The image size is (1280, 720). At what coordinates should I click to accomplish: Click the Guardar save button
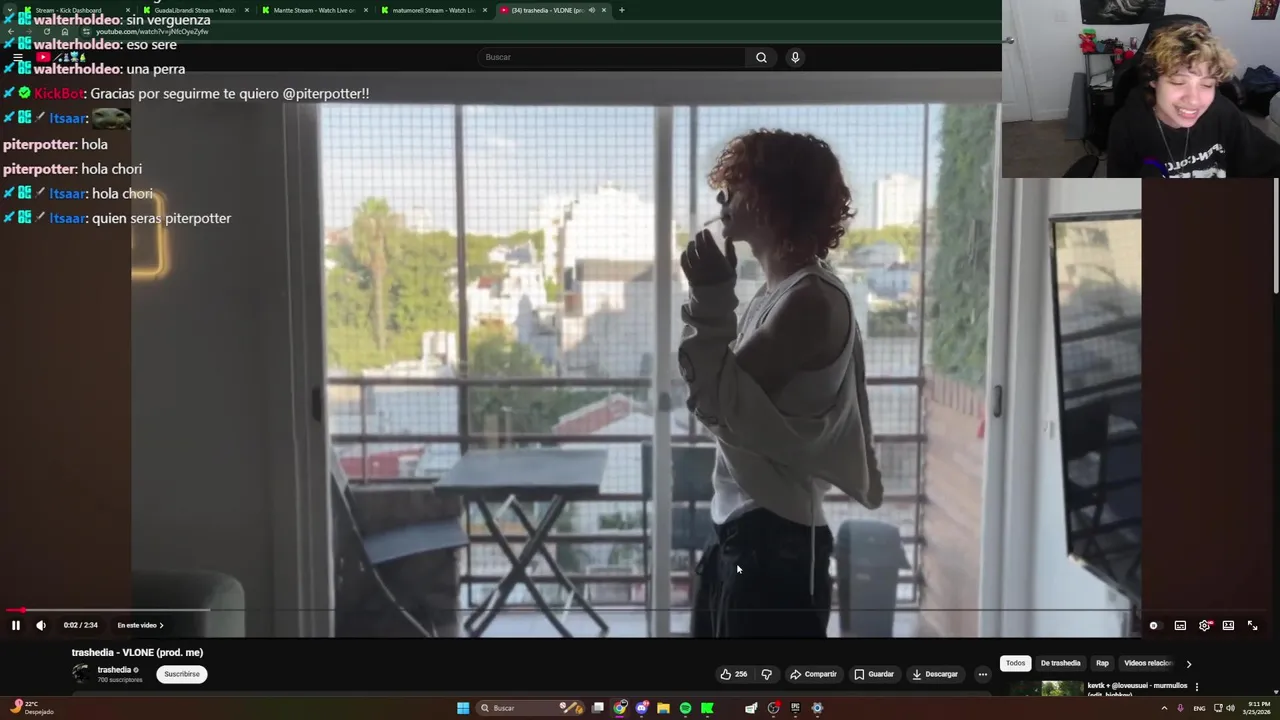point(873,674)
